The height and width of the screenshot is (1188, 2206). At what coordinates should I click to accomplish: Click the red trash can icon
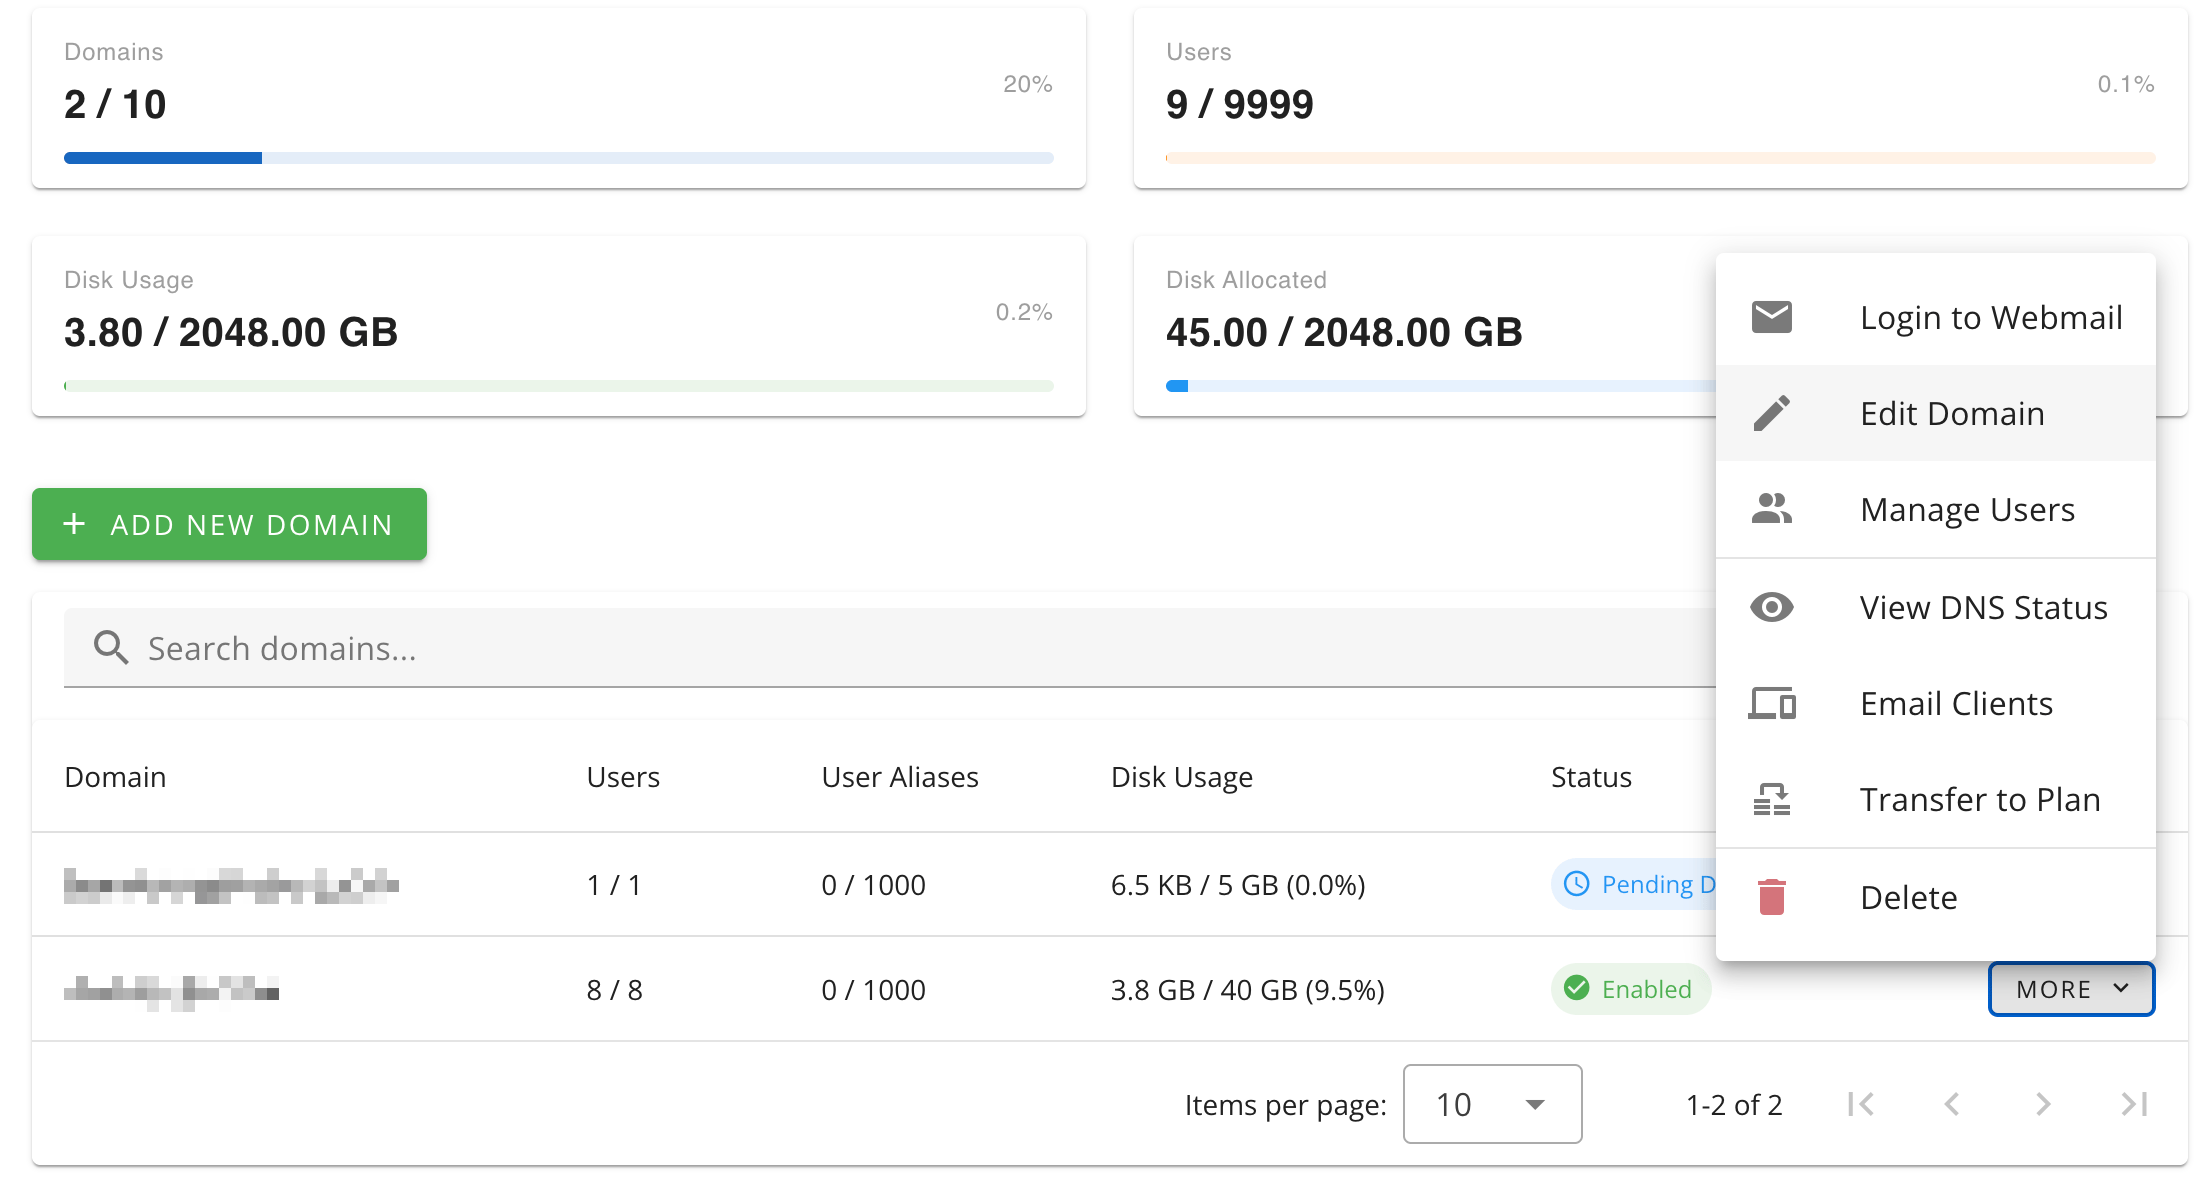pos(1771,897)
